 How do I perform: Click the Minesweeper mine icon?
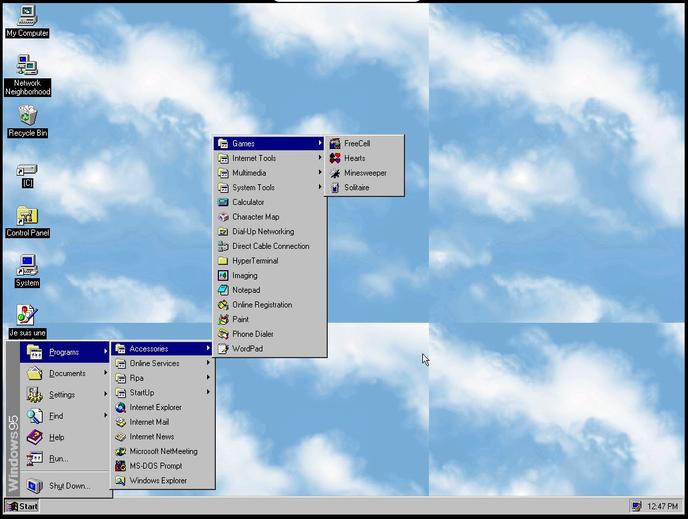click(335, 173)
